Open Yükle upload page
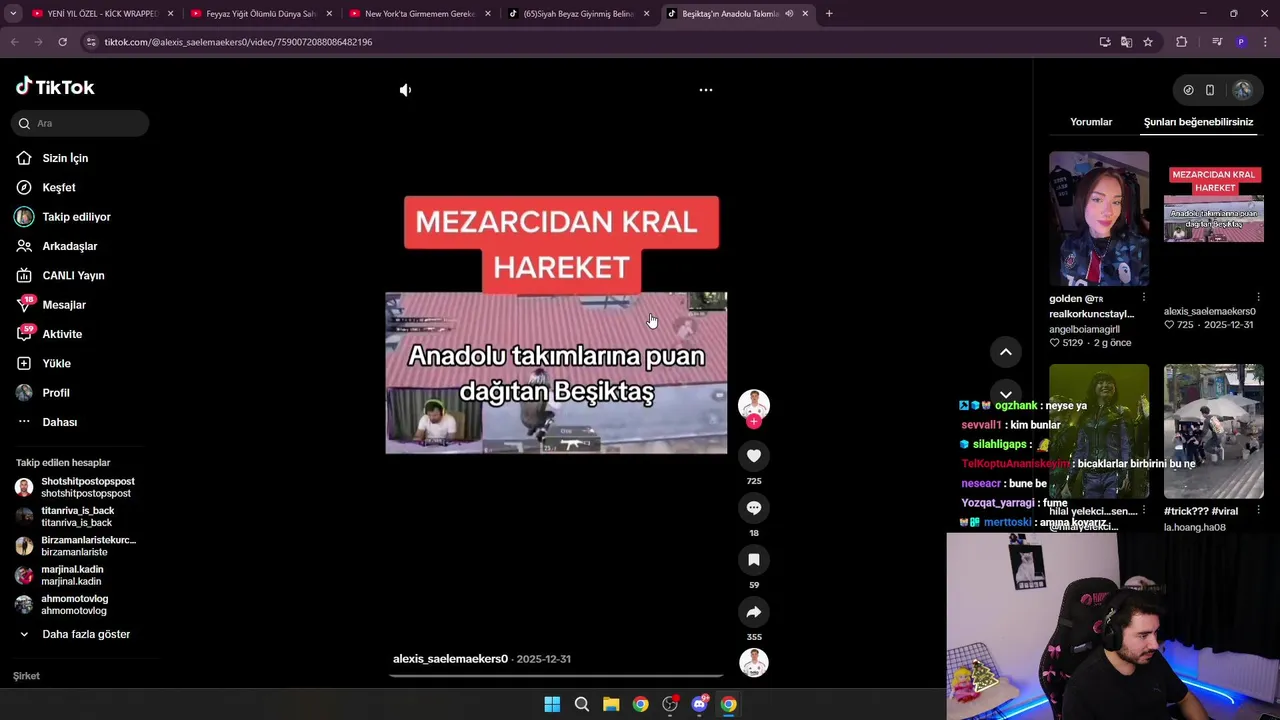The height and width of the screenshot is (720, 1280). tap(56, 363)
